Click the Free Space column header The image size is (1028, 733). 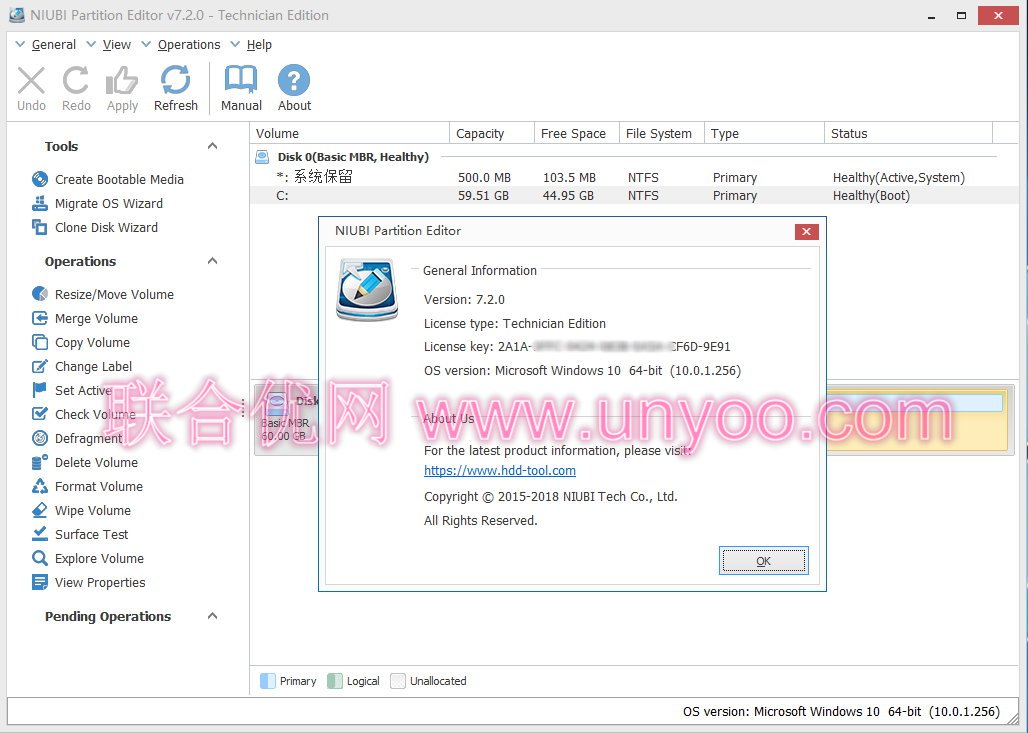pyautogui.click(x=577, y=133)
